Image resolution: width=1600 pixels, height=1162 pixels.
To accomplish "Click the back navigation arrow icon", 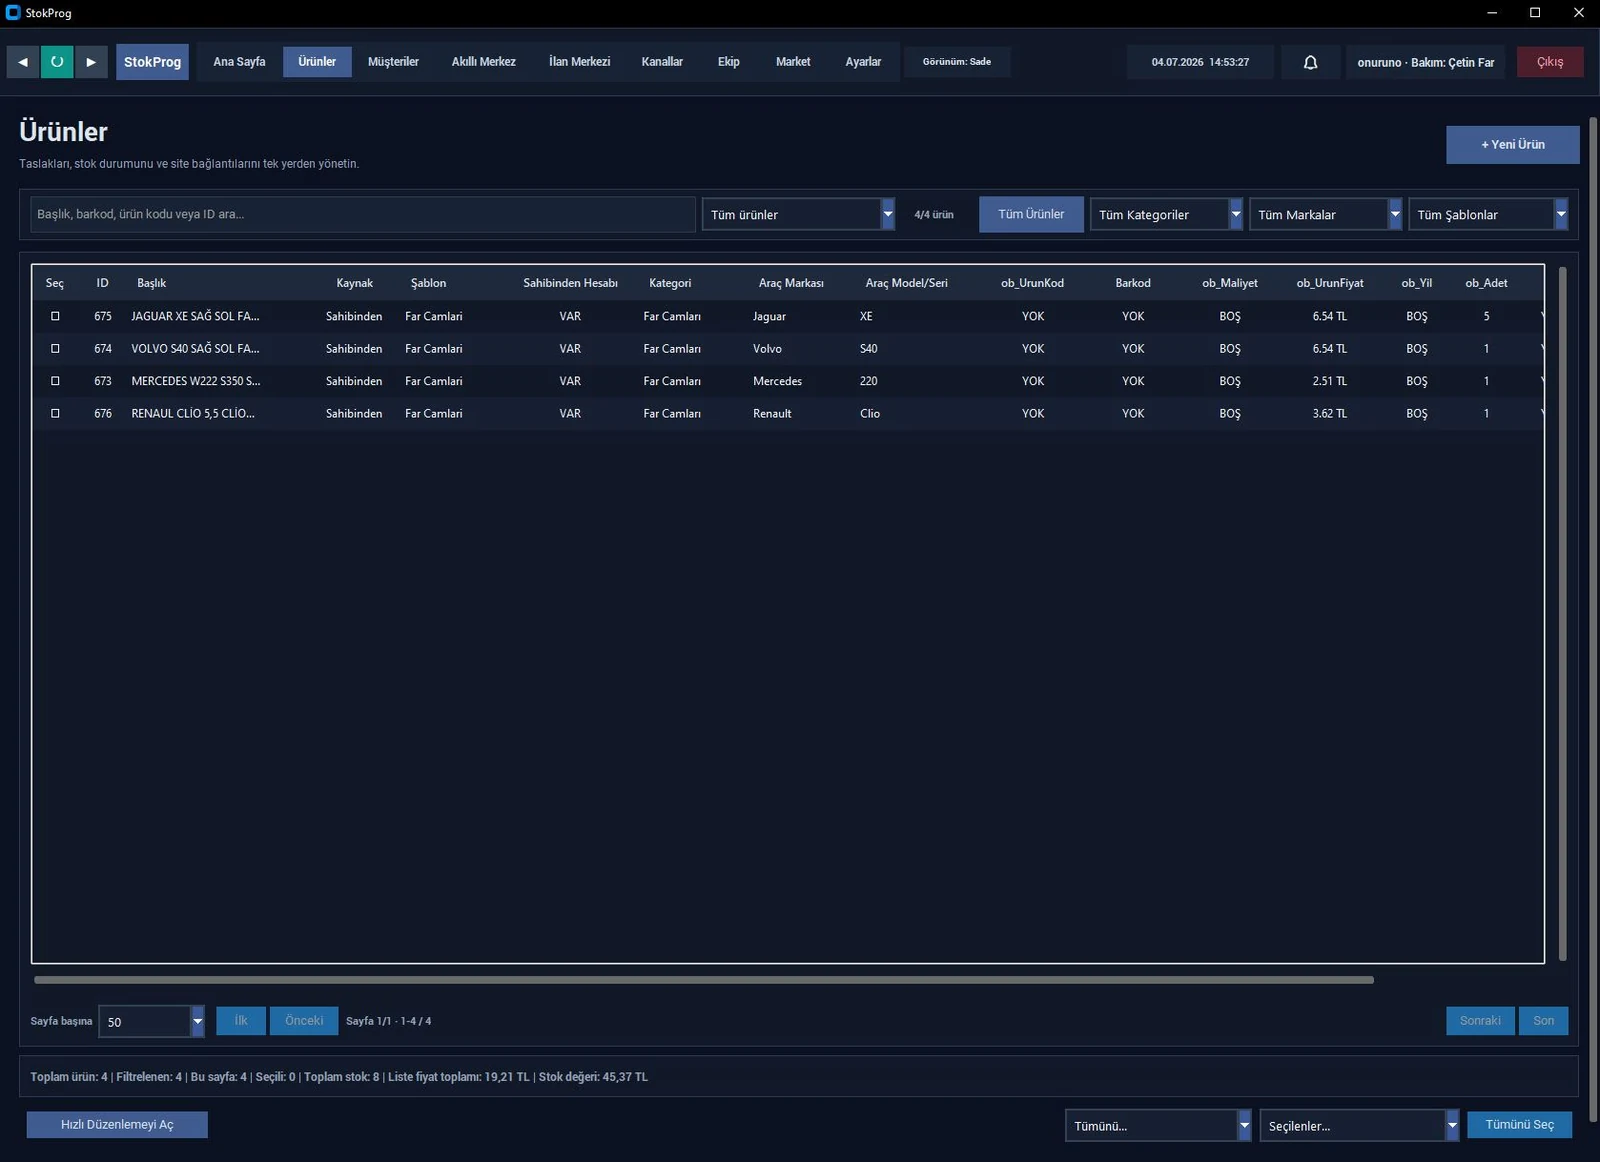I will tap(23, 62).
